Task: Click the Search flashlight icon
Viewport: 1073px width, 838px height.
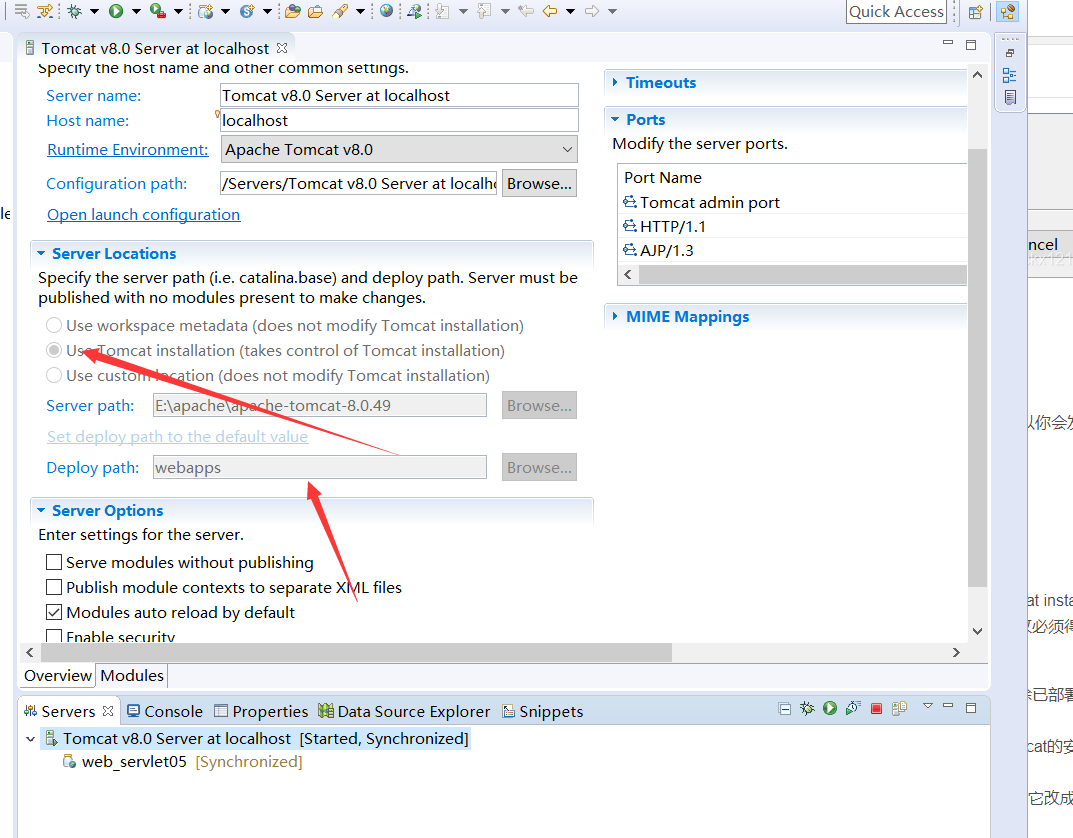Action: pyautogui.click(x=340, y=11)
